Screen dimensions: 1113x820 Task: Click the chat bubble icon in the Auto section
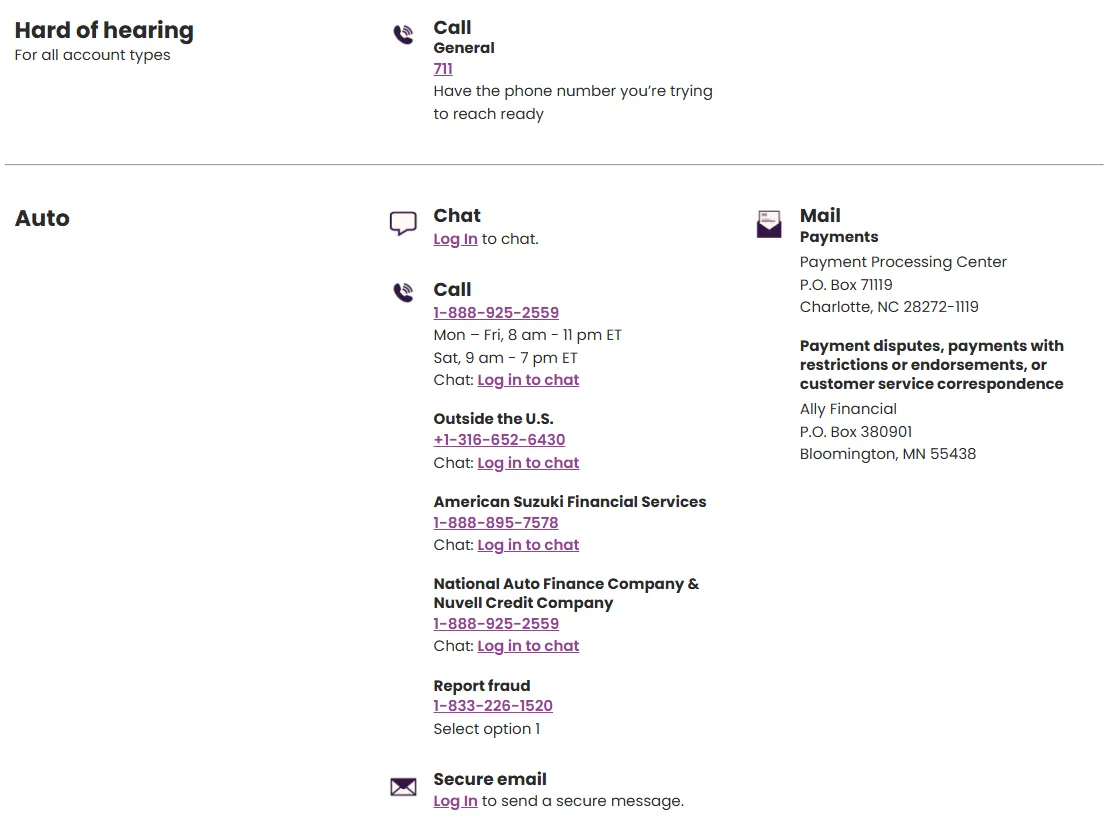403,223
